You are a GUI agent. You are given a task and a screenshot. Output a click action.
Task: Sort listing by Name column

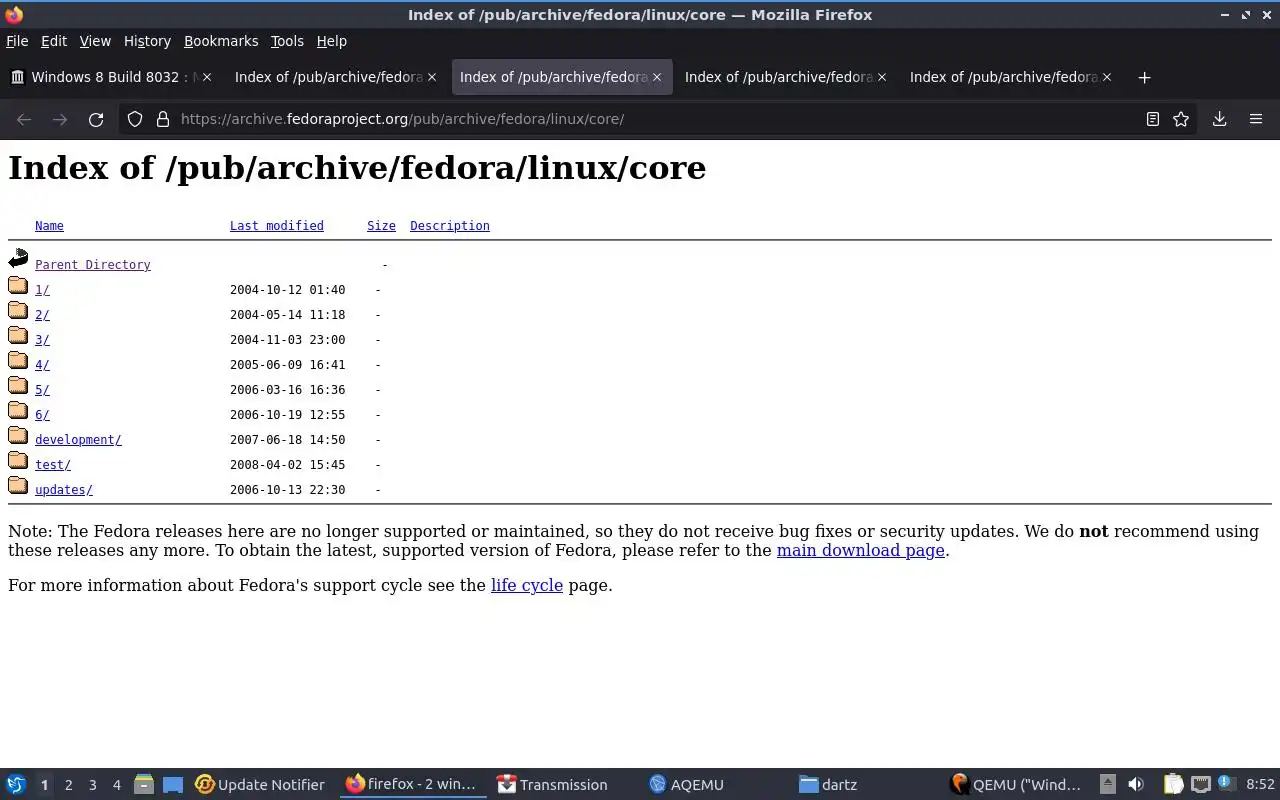pyautogui.click(x=49, y=226)
